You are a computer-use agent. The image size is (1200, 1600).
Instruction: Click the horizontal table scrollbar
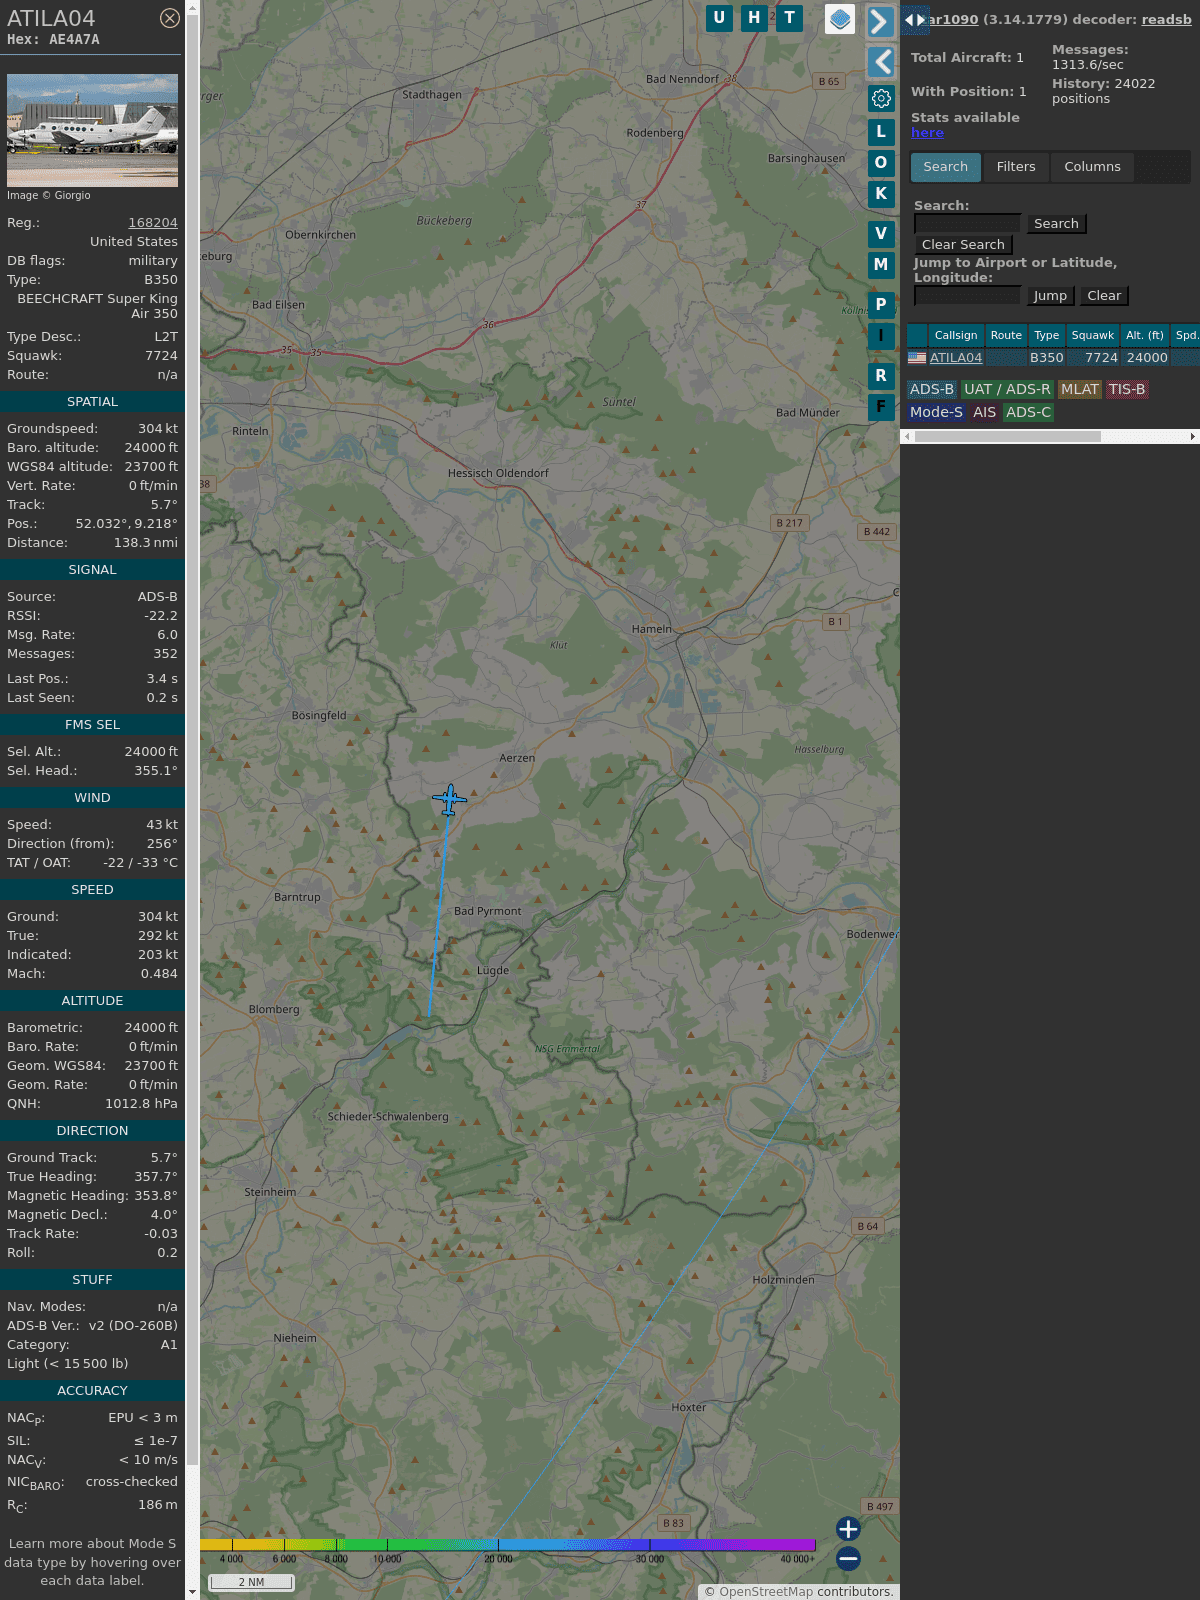coord(1007,436)
